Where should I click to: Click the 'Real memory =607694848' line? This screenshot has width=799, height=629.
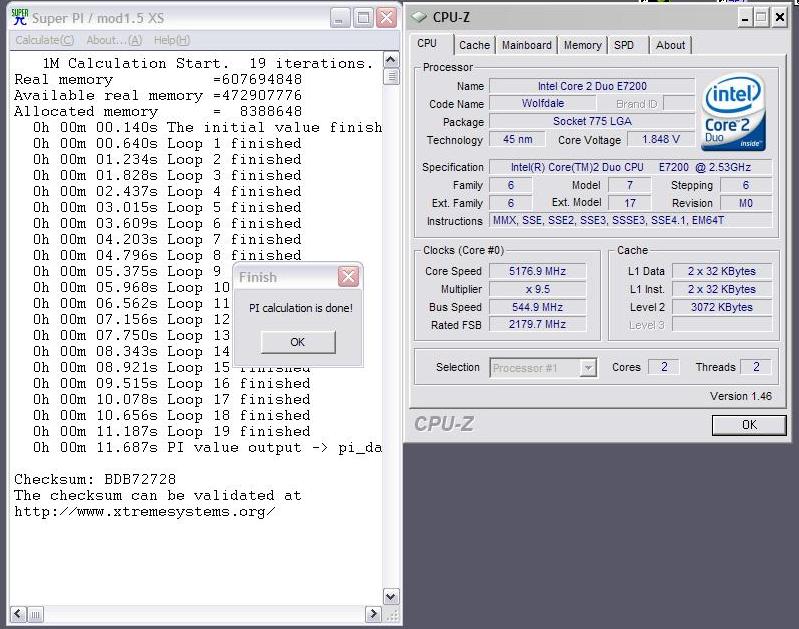(158, 80)
